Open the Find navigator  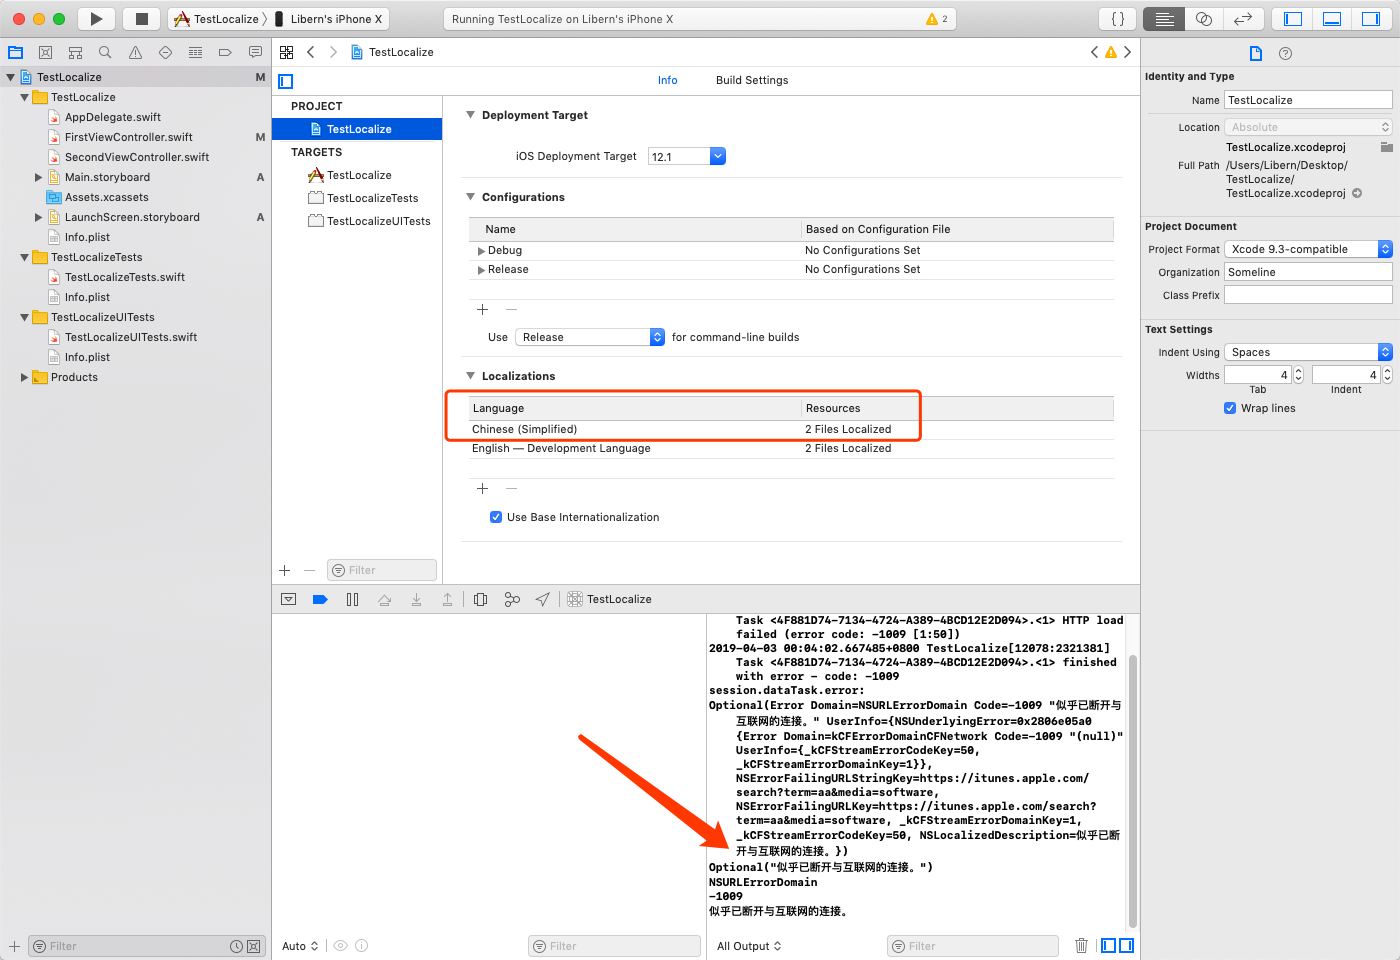click(x=105, y=52)
